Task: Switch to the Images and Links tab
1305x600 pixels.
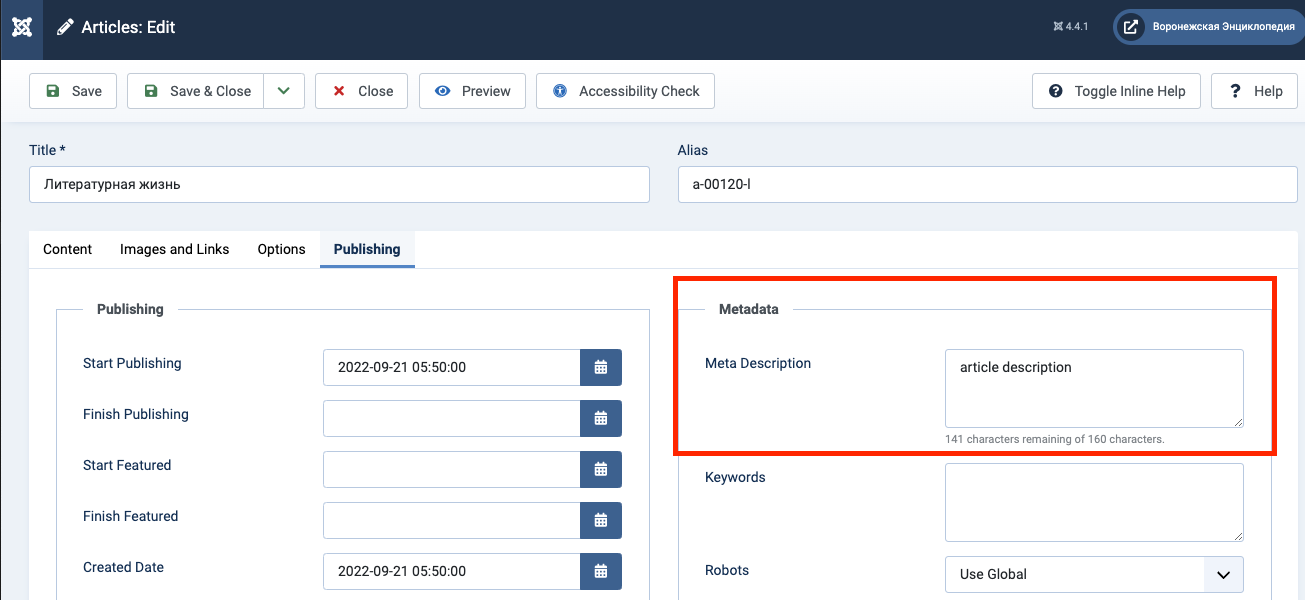Action: 174,249
